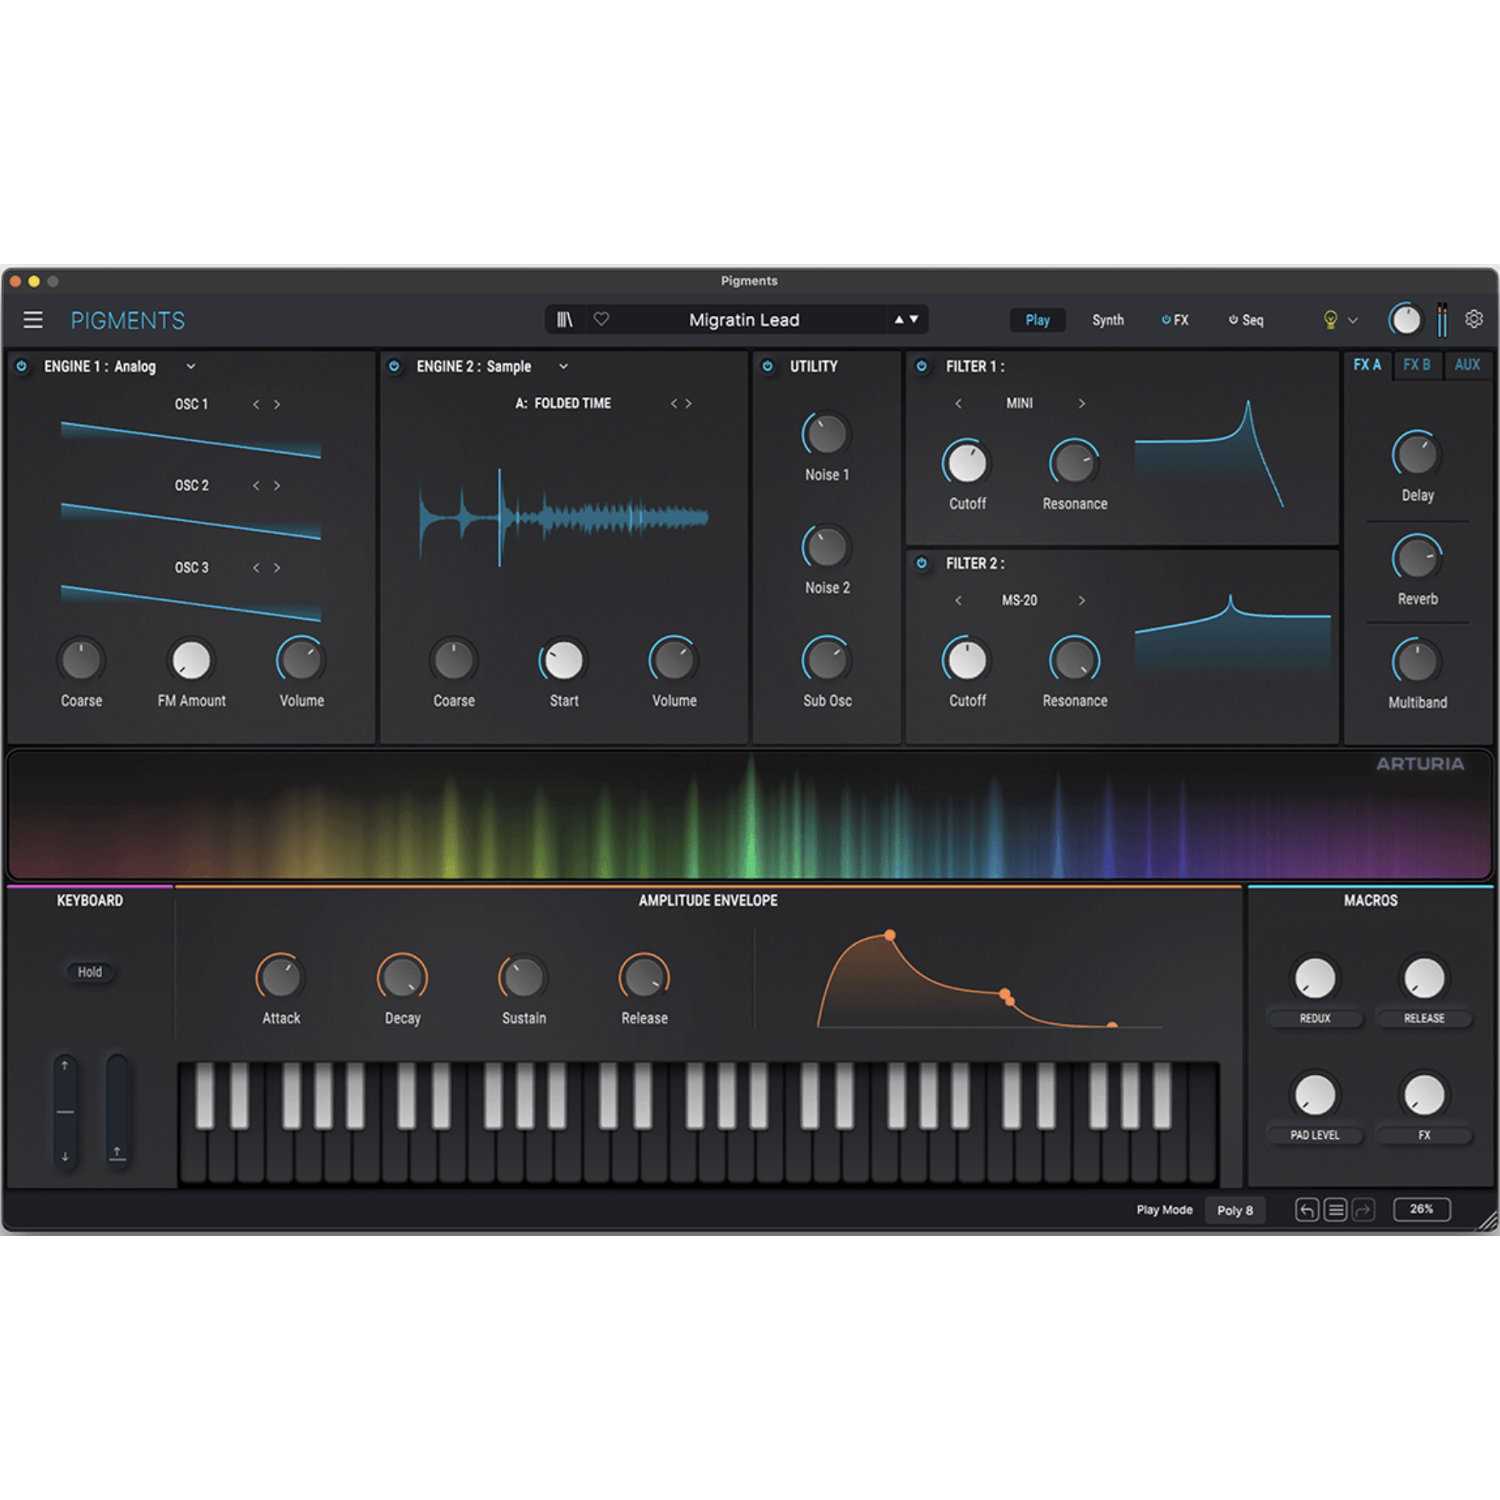
Task: Open the Migratin Lead preset name menu
Action: tap(744, 320)
